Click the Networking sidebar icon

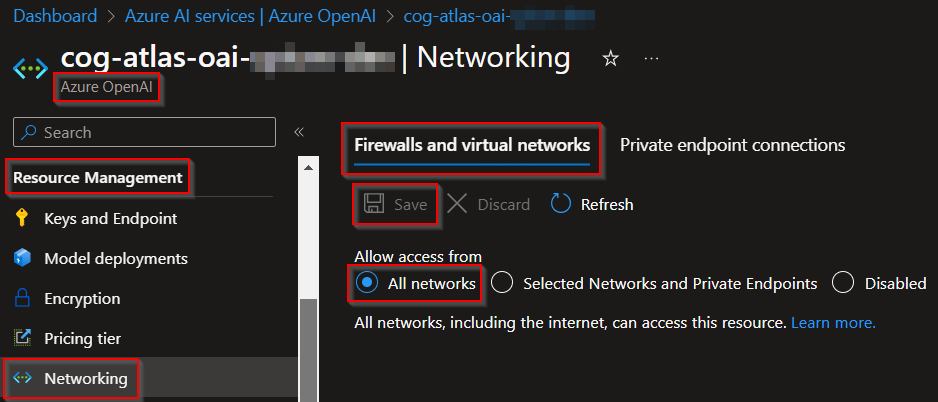tap(23, 379)
